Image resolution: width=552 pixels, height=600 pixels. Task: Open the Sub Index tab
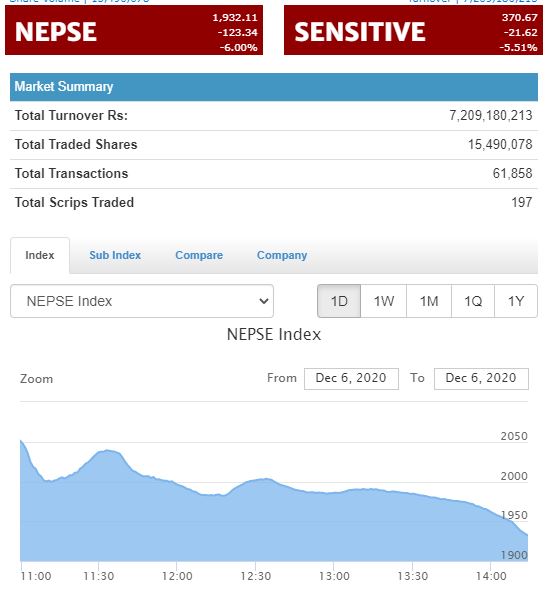tap(115, 255)
